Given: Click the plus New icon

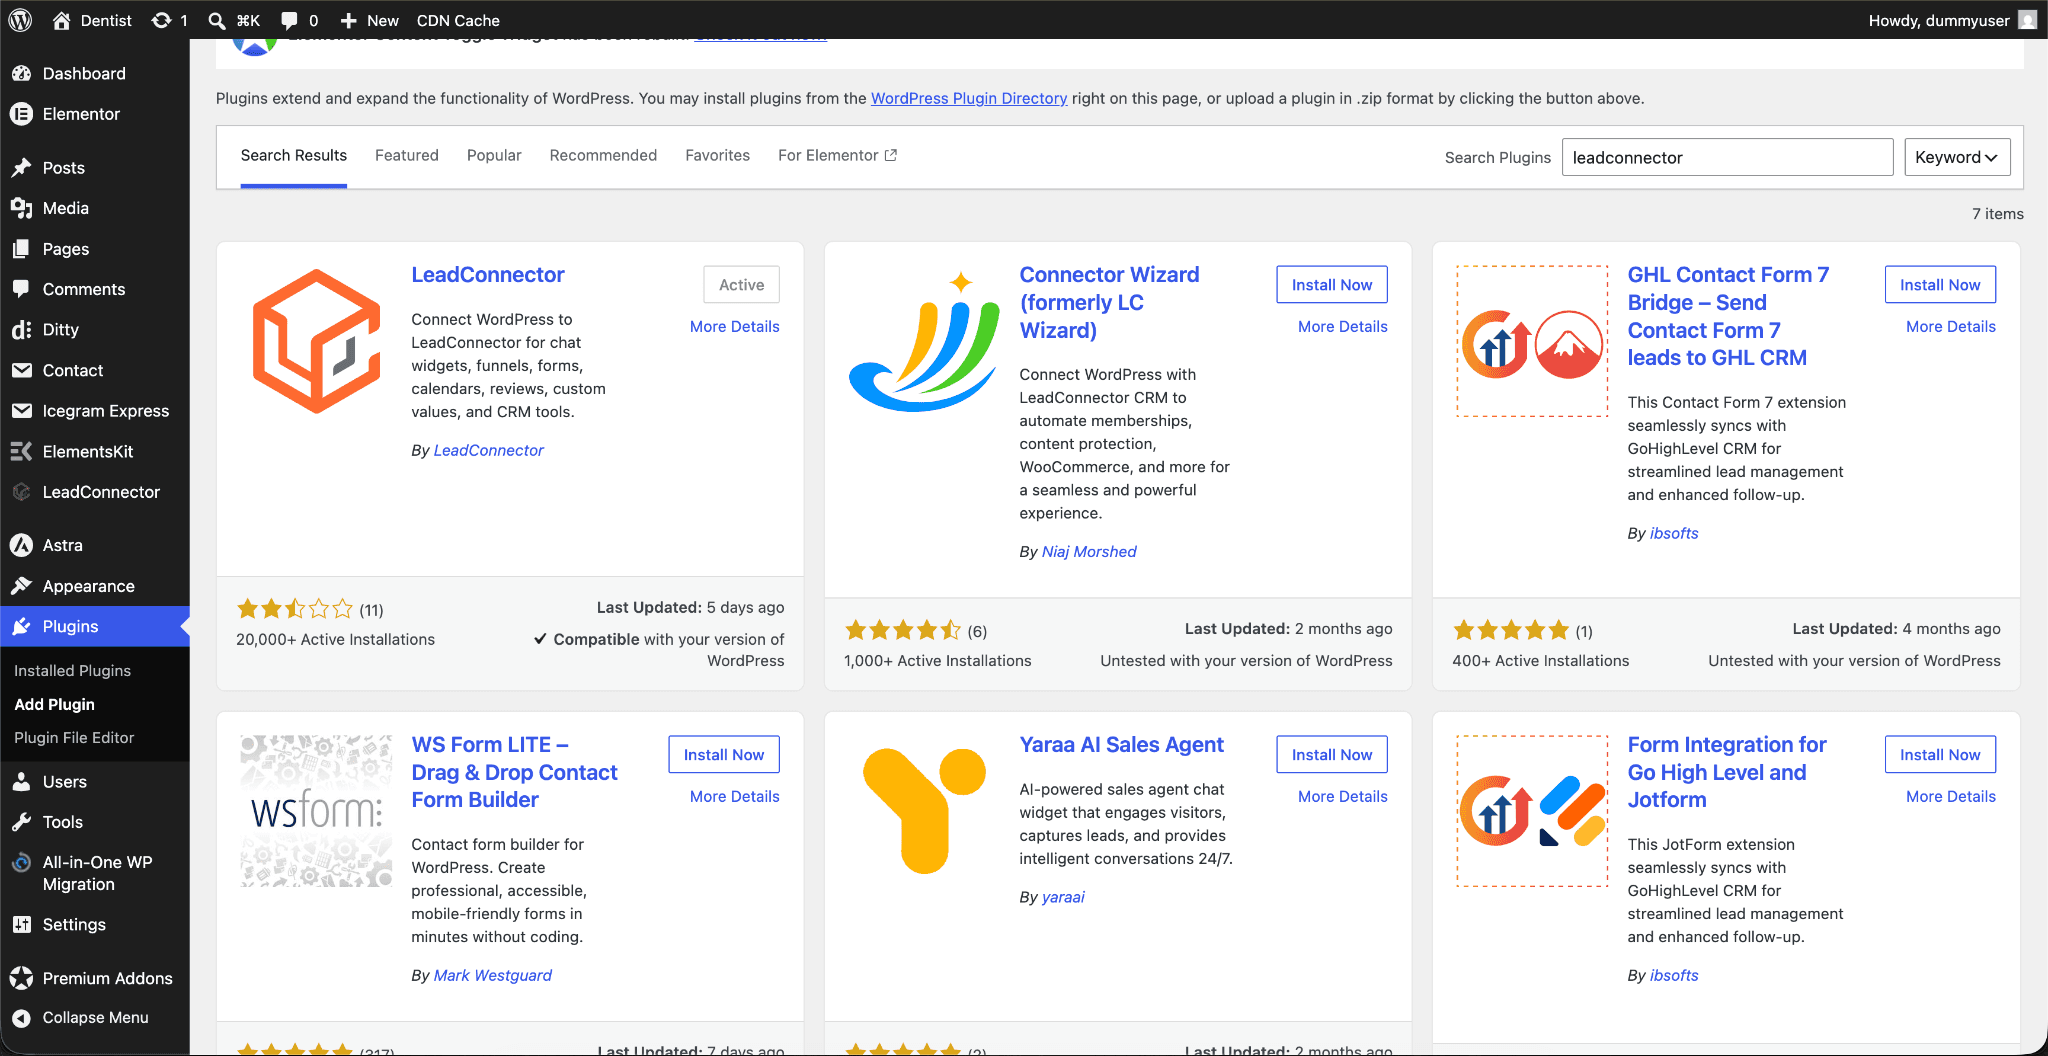Looking at the screenshot, I should [348, 20].
